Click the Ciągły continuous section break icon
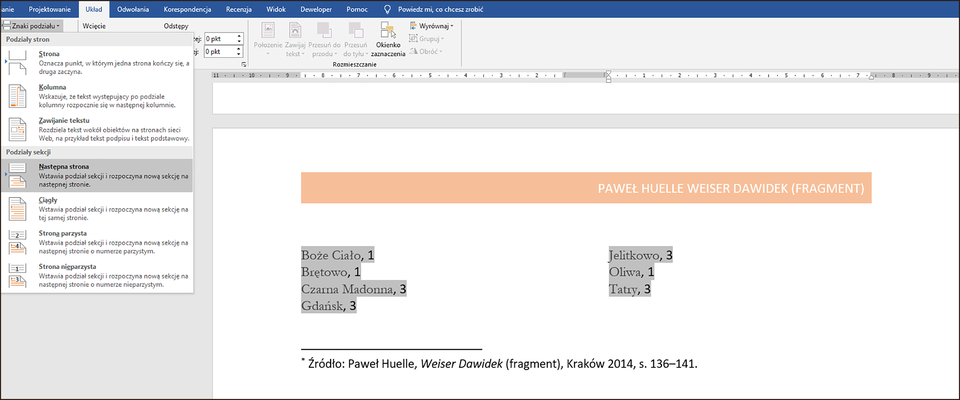Screen dimensions: 960x400 (19, 208)
